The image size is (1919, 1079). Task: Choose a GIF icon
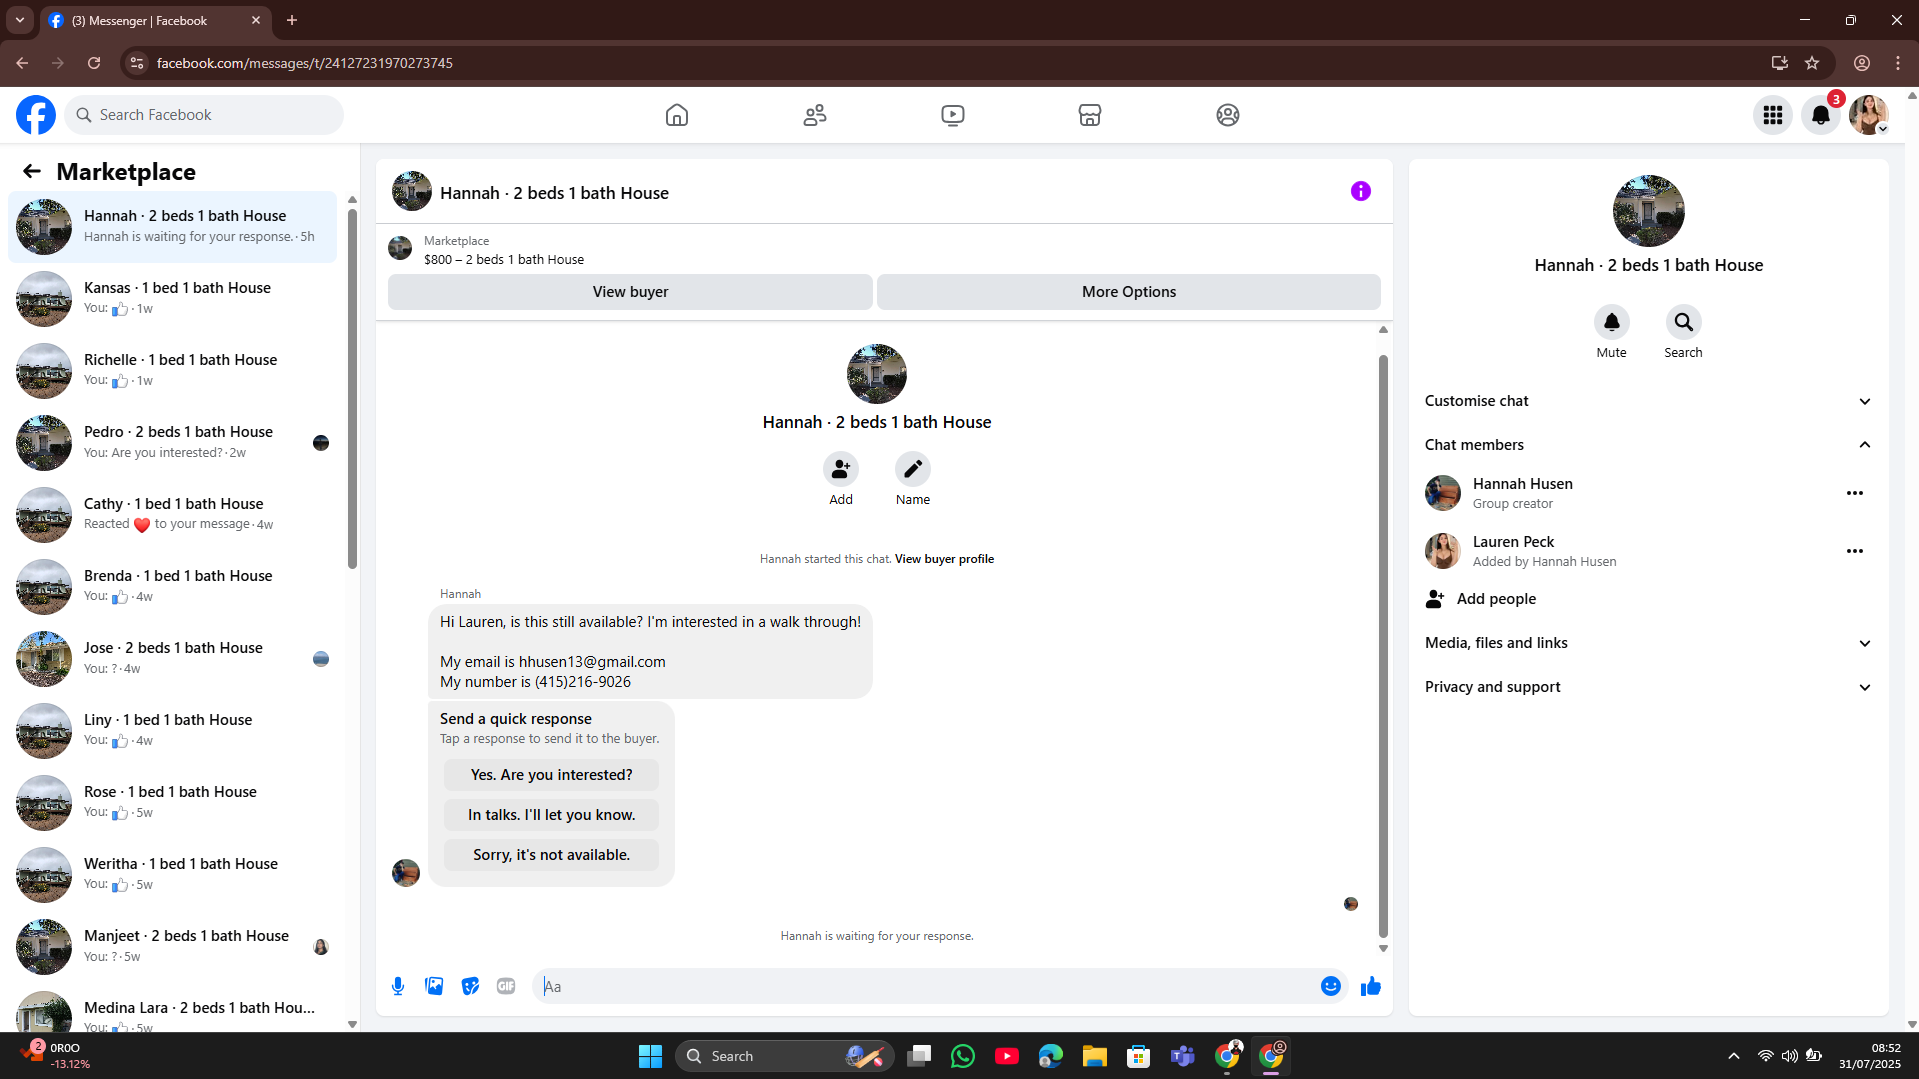pos(506,986)
